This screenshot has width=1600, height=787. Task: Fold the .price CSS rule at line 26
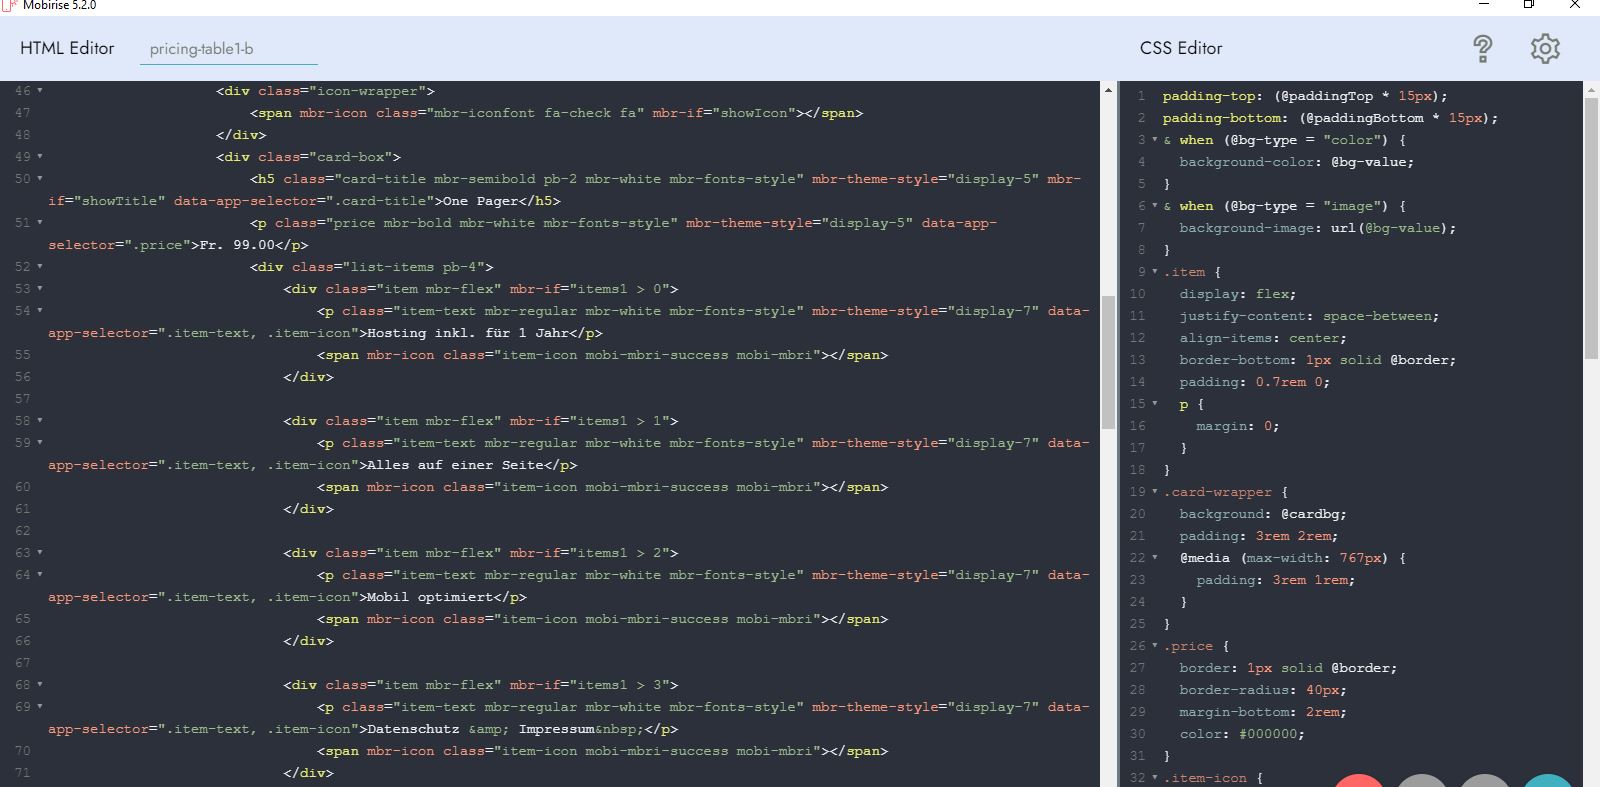click(x=1155, y=646)
